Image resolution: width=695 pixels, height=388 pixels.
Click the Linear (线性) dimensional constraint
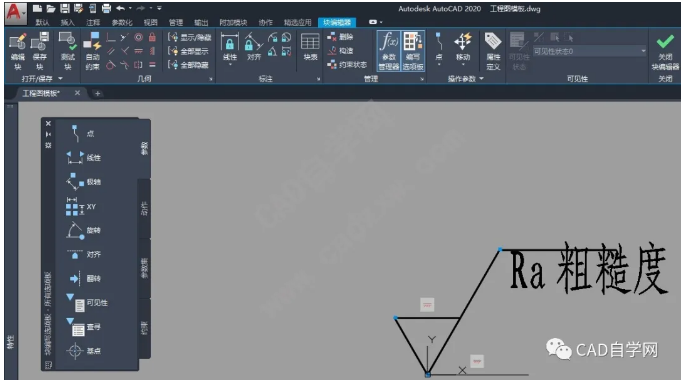230,47
